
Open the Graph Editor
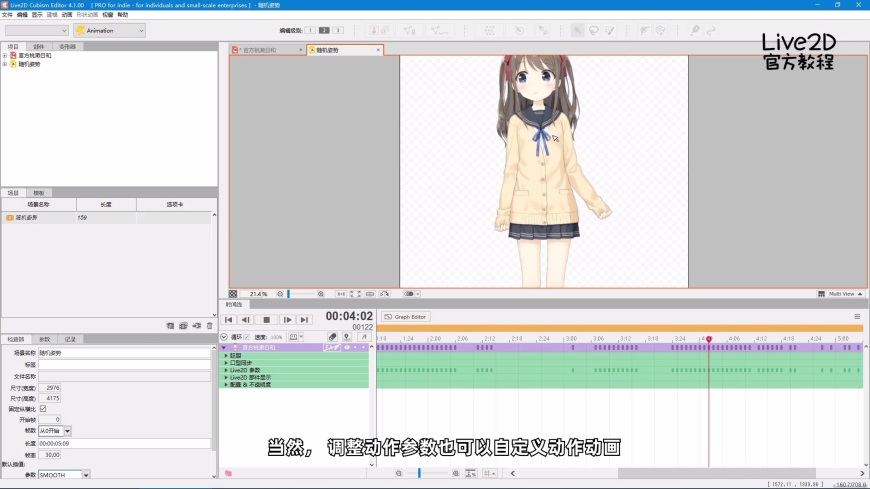click(x=406, y=317)
